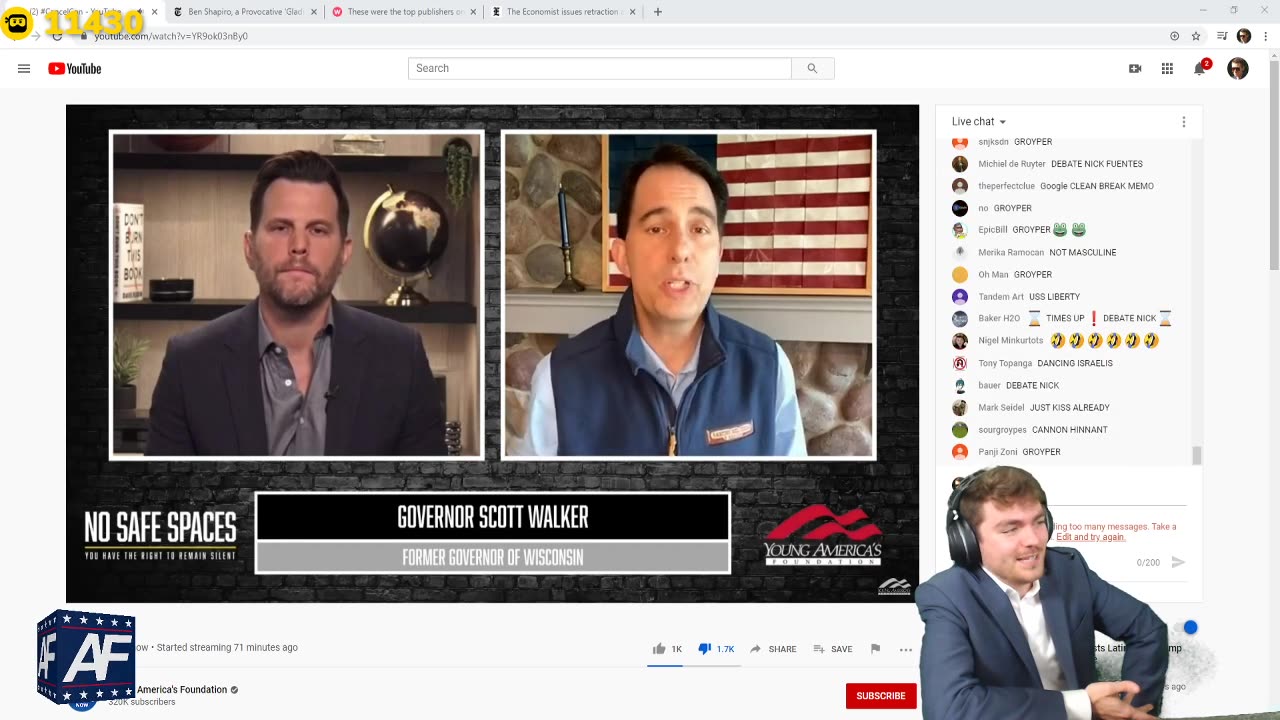1280x720 pixels.
Task: Send chat message arrow icon
Action: click(1178, 562)
